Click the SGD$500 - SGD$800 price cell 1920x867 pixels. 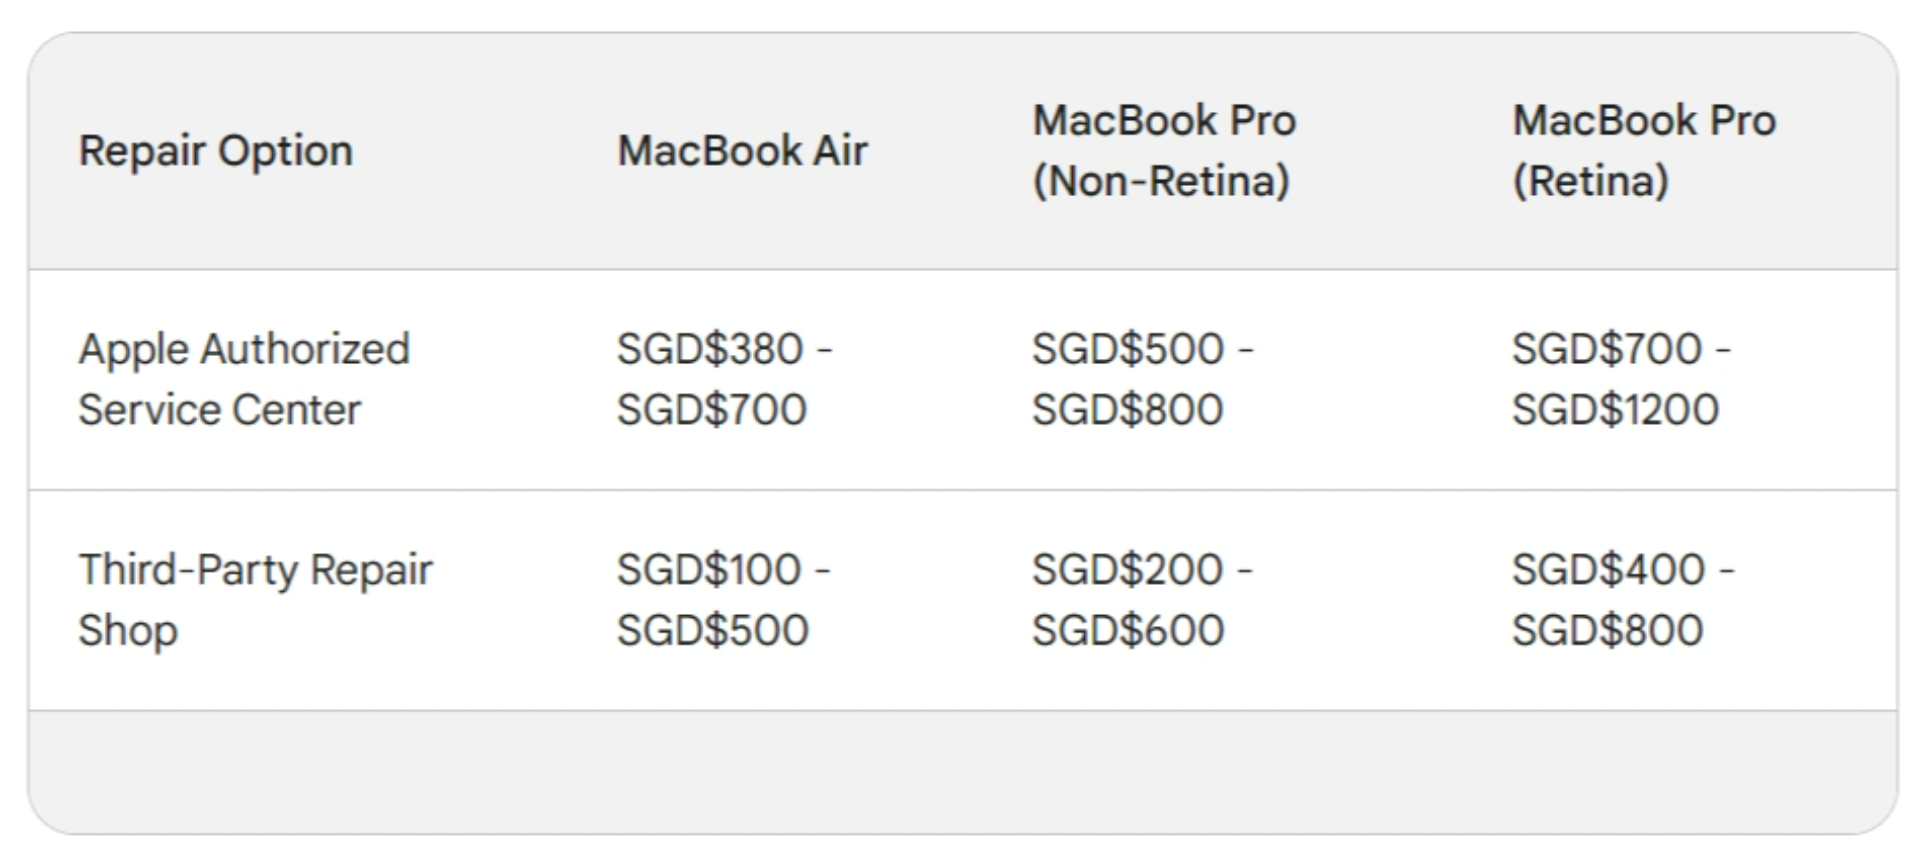(1142, 379)
